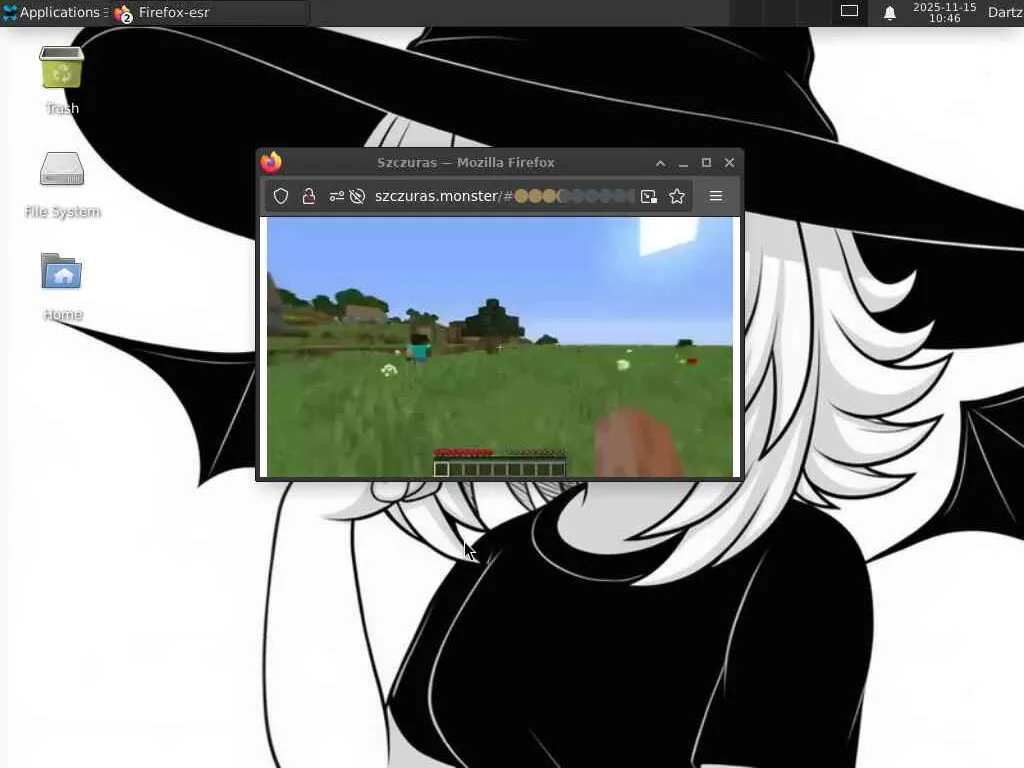
Task: Click the date and time clock
Action: (944, 12)
